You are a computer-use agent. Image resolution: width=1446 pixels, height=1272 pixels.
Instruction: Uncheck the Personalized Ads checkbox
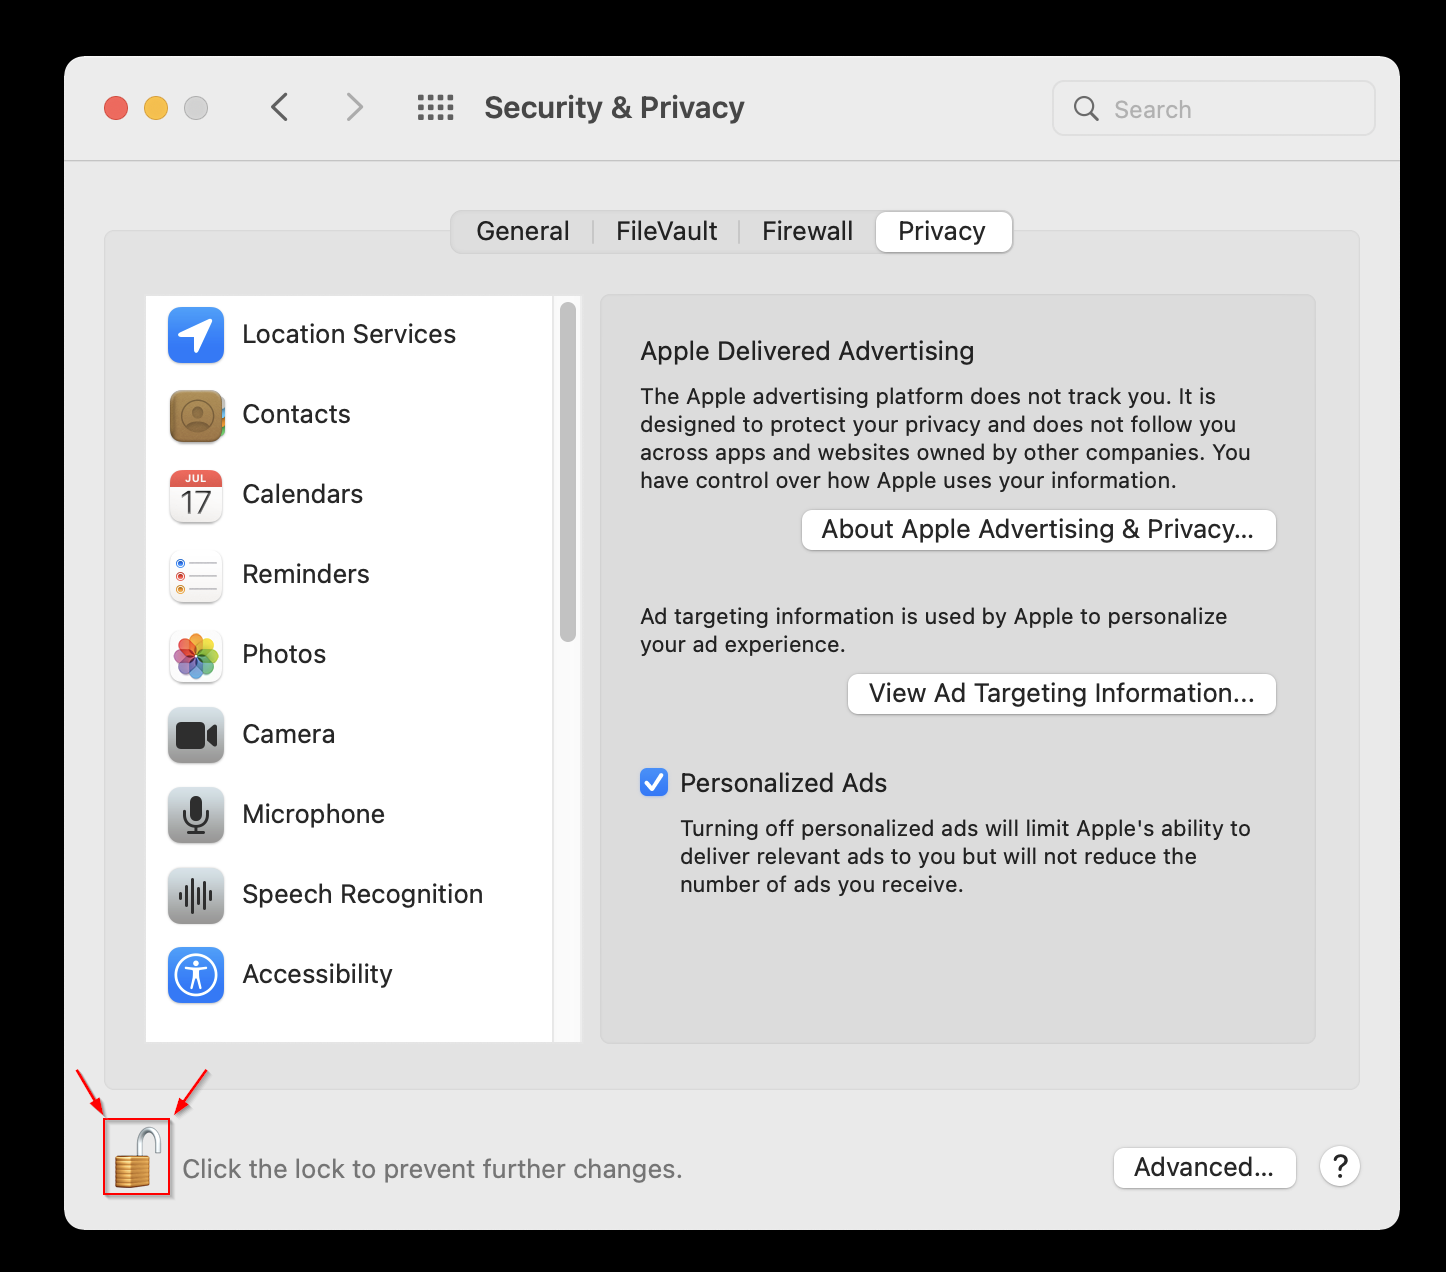tap(654, 782)
